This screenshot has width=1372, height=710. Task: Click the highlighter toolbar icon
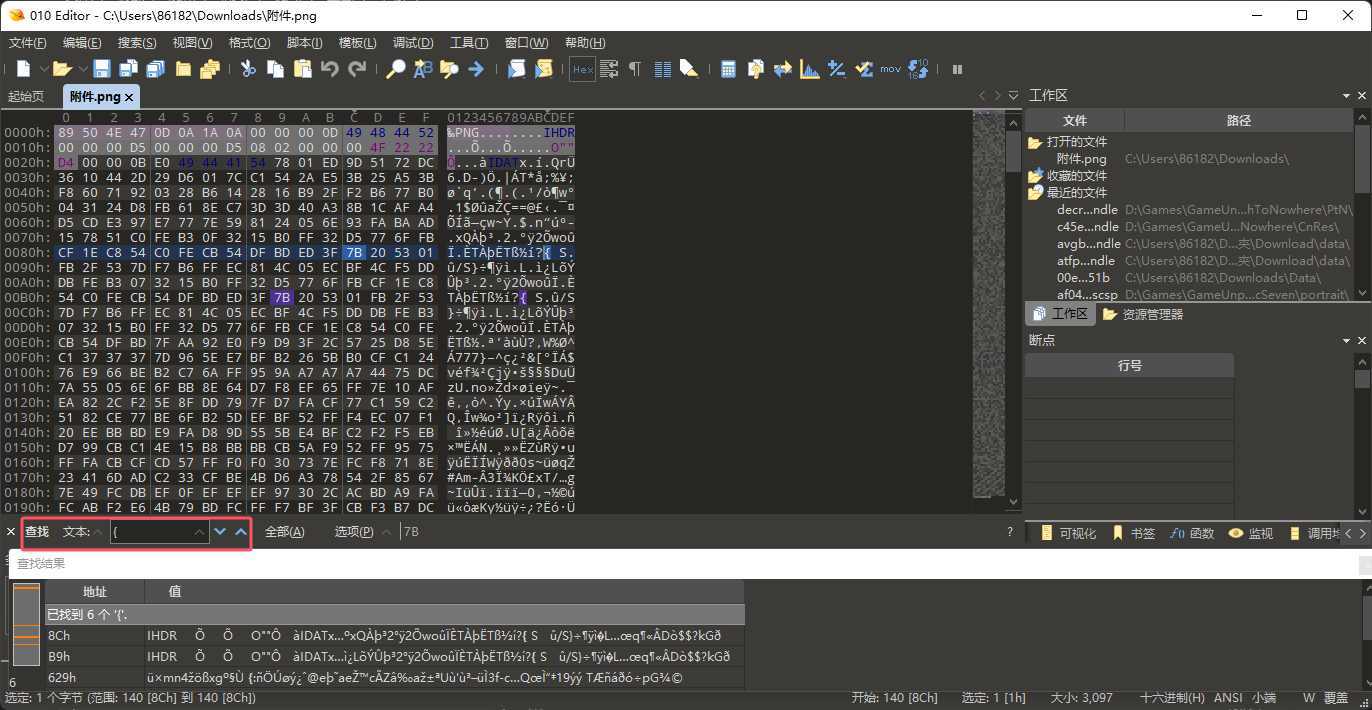click(689, 69)
